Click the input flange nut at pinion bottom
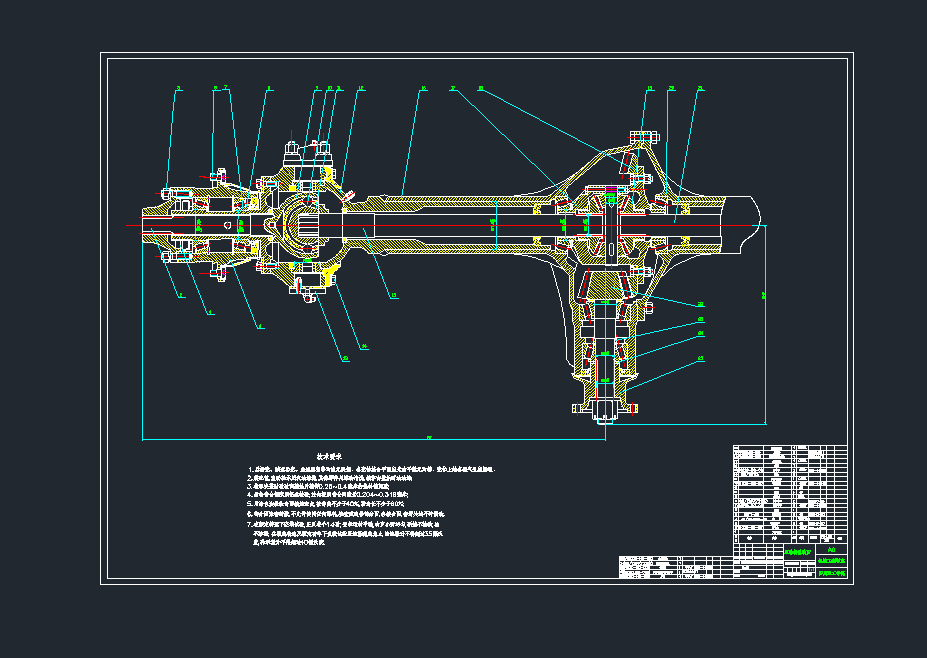927x658 pixels. point(605,409)
